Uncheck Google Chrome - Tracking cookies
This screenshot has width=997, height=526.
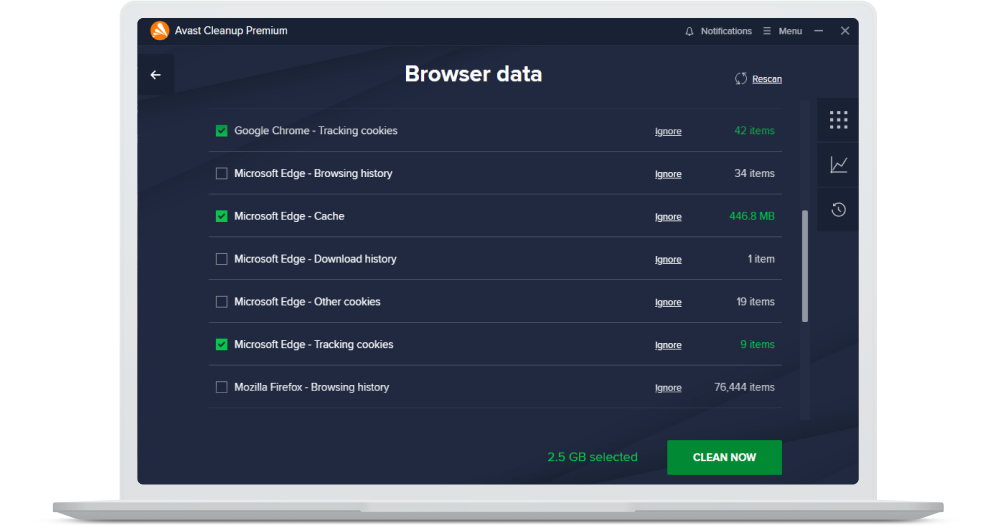coord(221,131)
